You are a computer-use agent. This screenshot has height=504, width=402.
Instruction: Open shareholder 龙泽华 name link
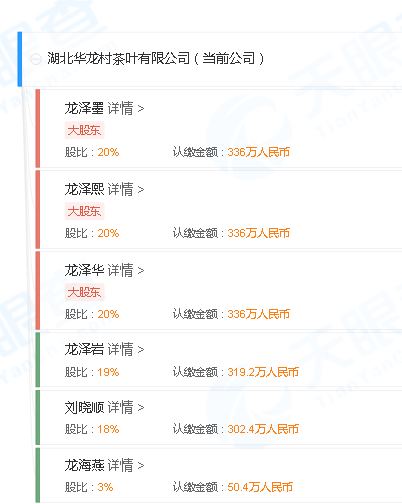pos(84,270)
